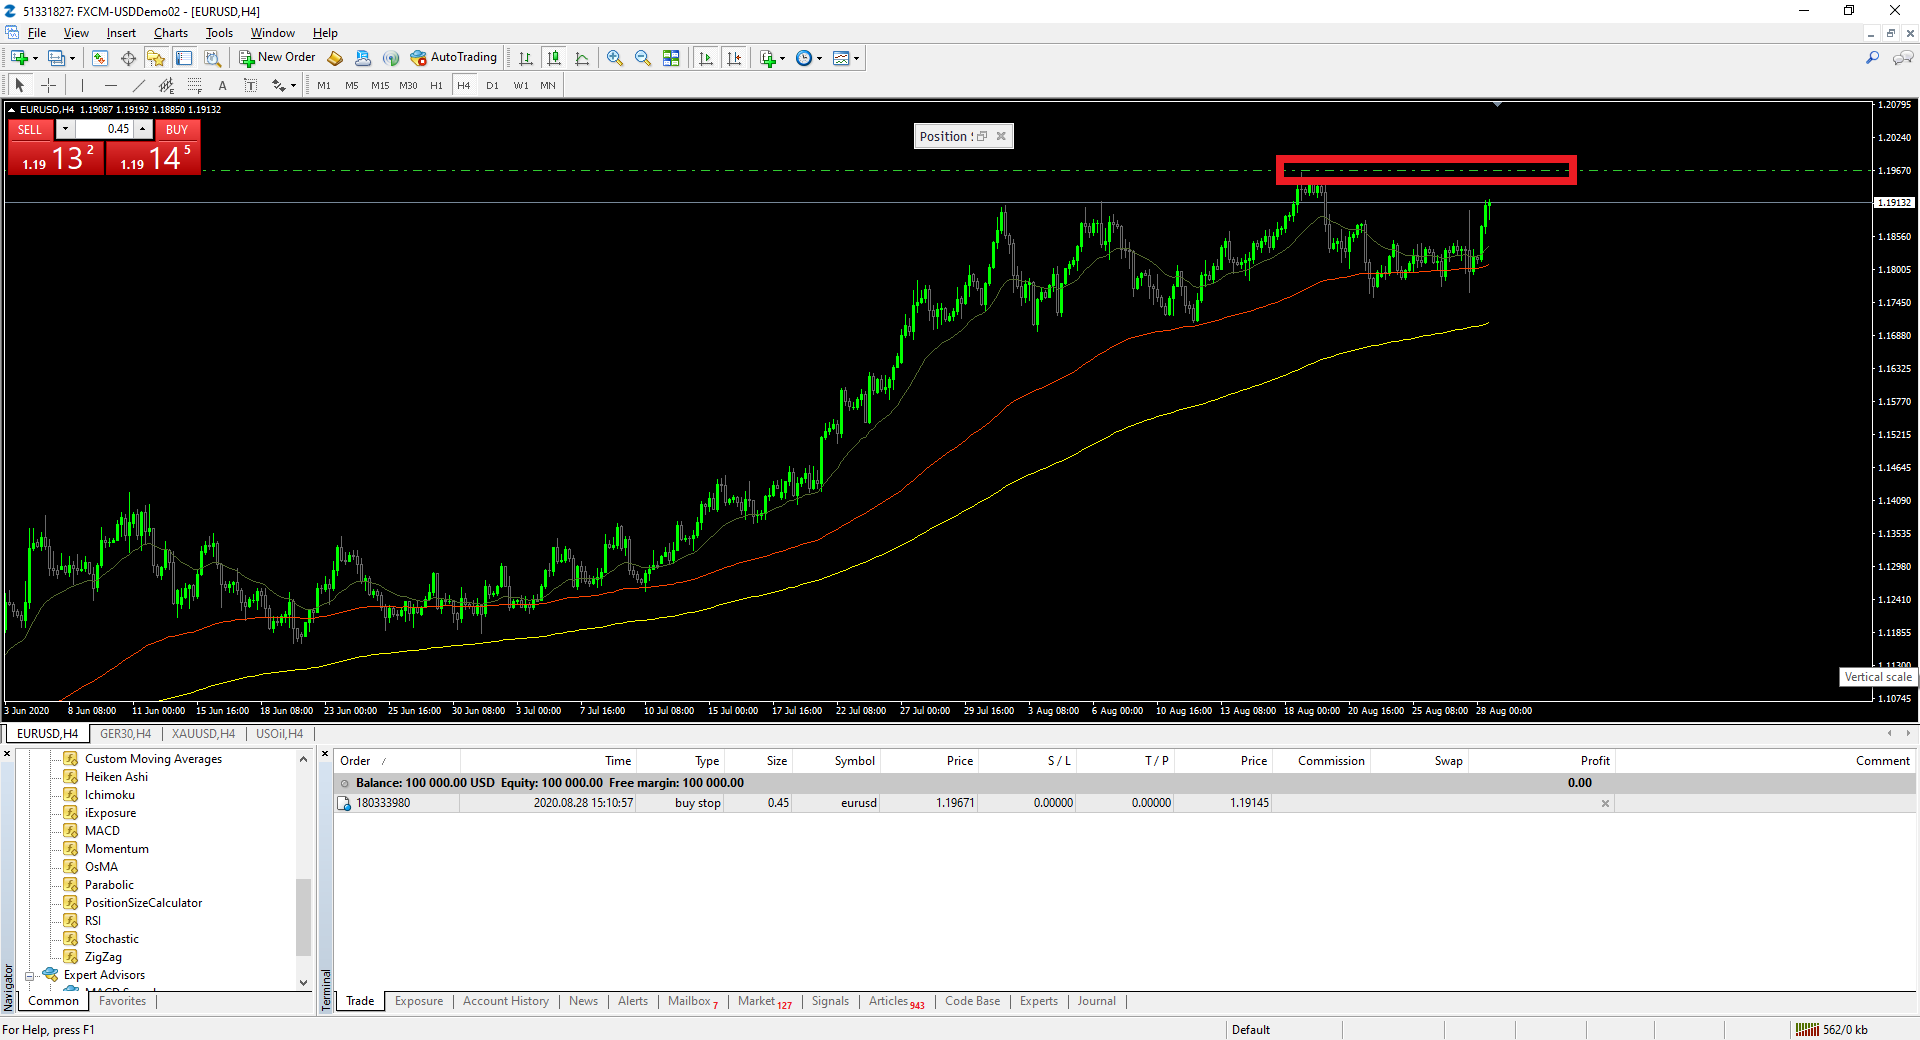Choose the Fibonacci retracement tool
Screen dimensions: 1920x1040
(x=195, y=85)
